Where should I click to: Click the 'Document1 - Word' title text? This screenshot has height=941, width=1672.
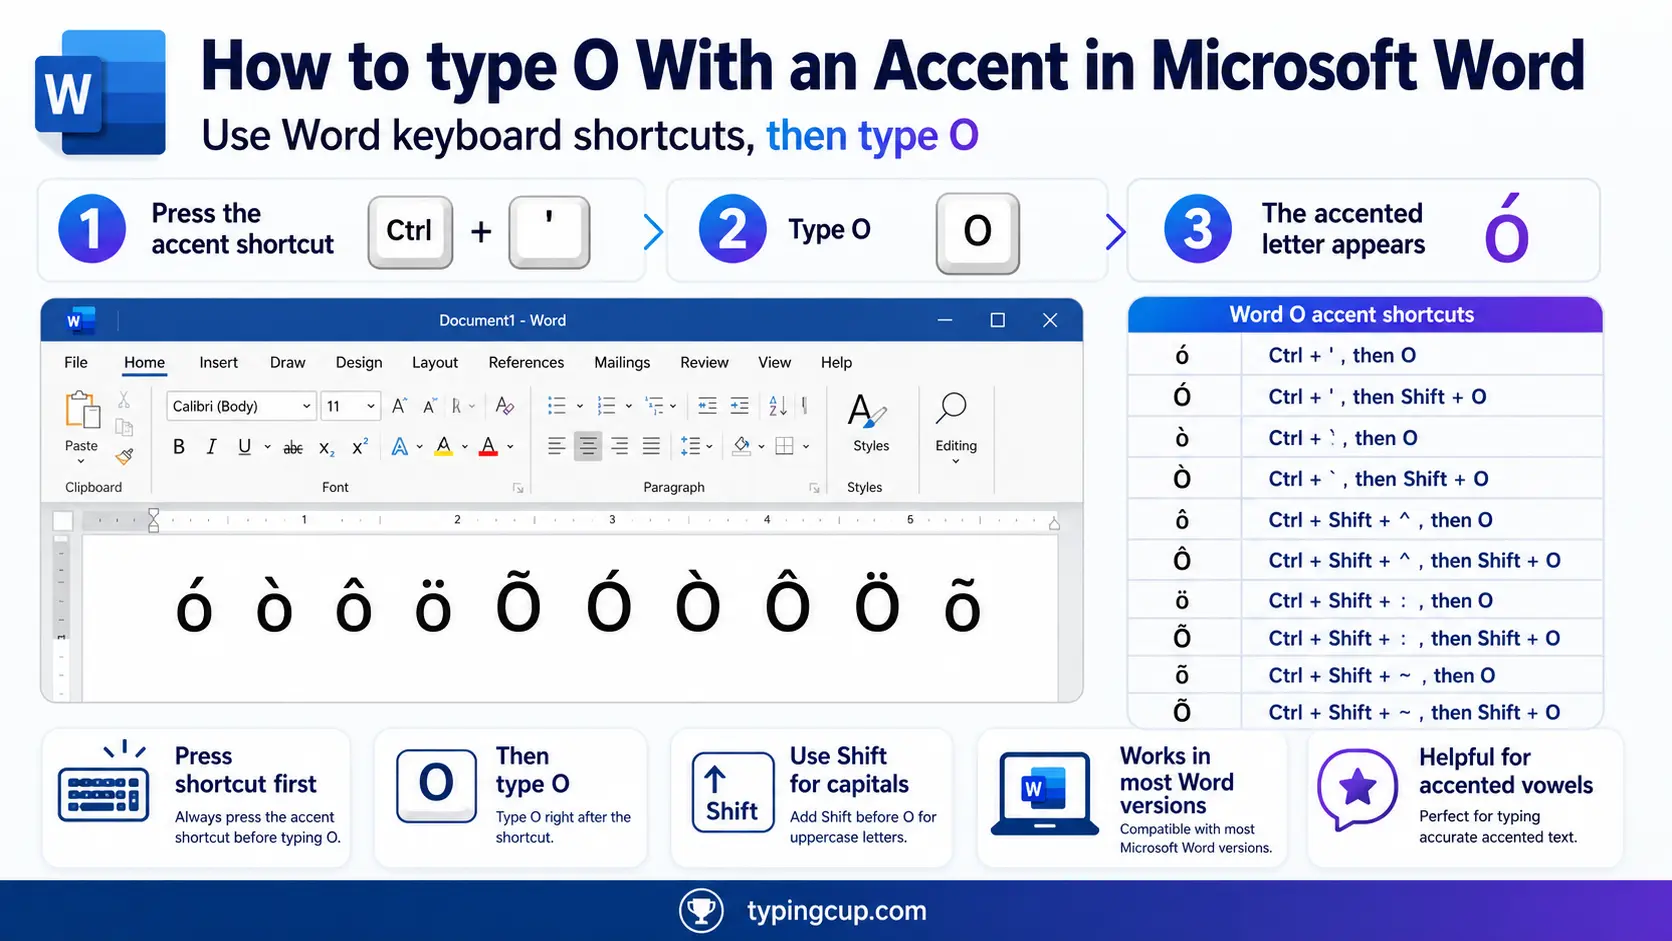(502, 321)
